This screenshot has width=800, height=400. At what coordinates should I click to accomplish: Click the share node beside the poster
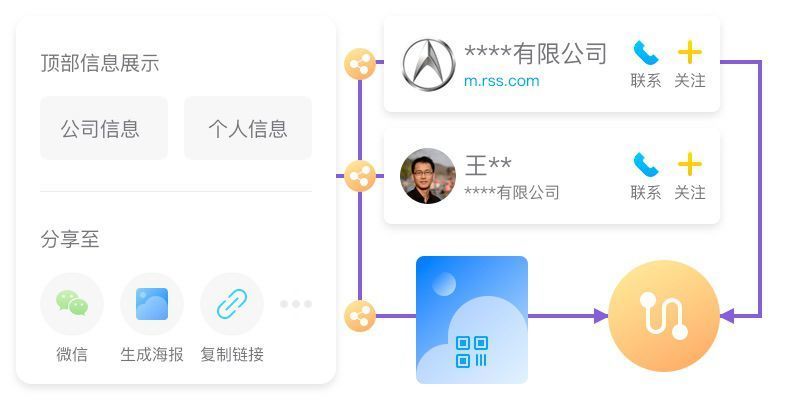[360, 316]
